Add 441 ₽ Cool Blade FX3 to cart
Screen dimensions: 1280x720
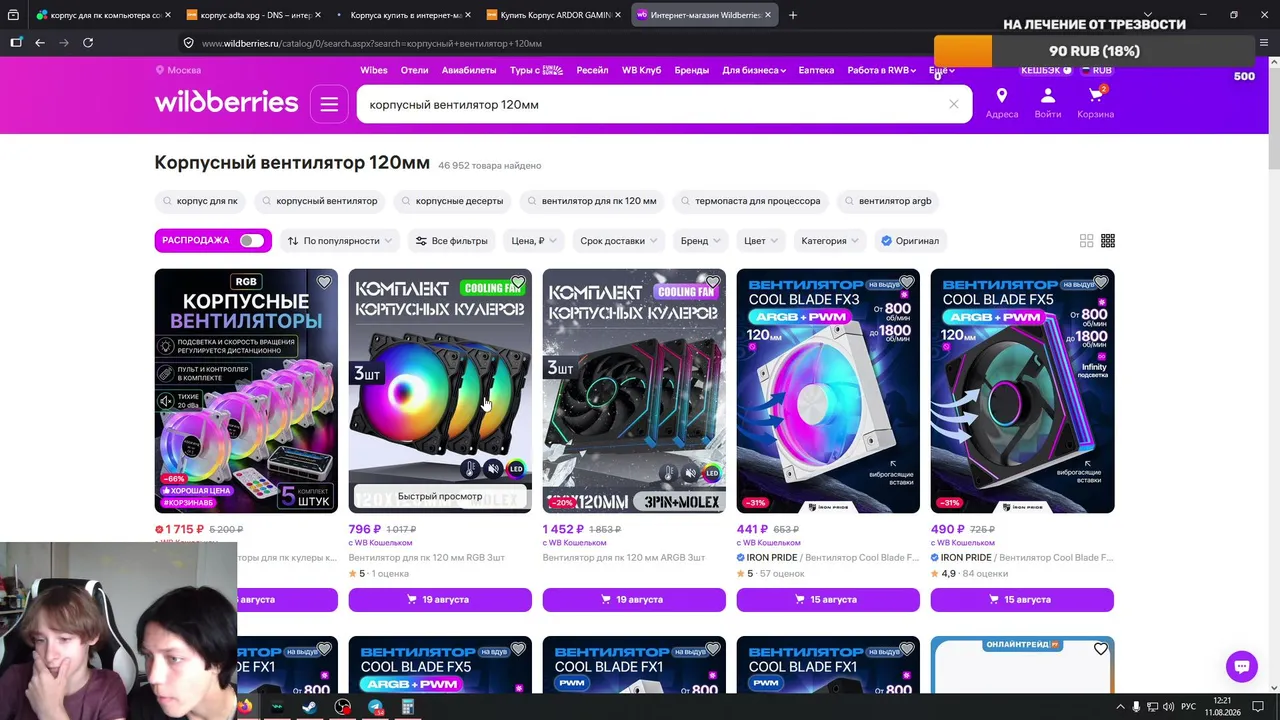point(828,599)
